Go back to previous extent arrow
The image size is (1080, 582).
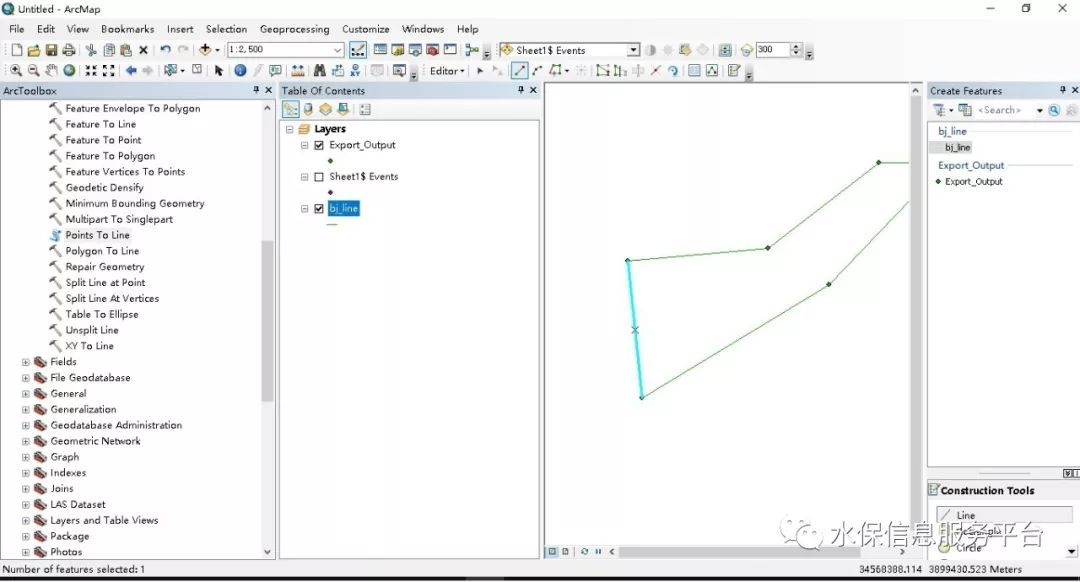click(130, 70)
